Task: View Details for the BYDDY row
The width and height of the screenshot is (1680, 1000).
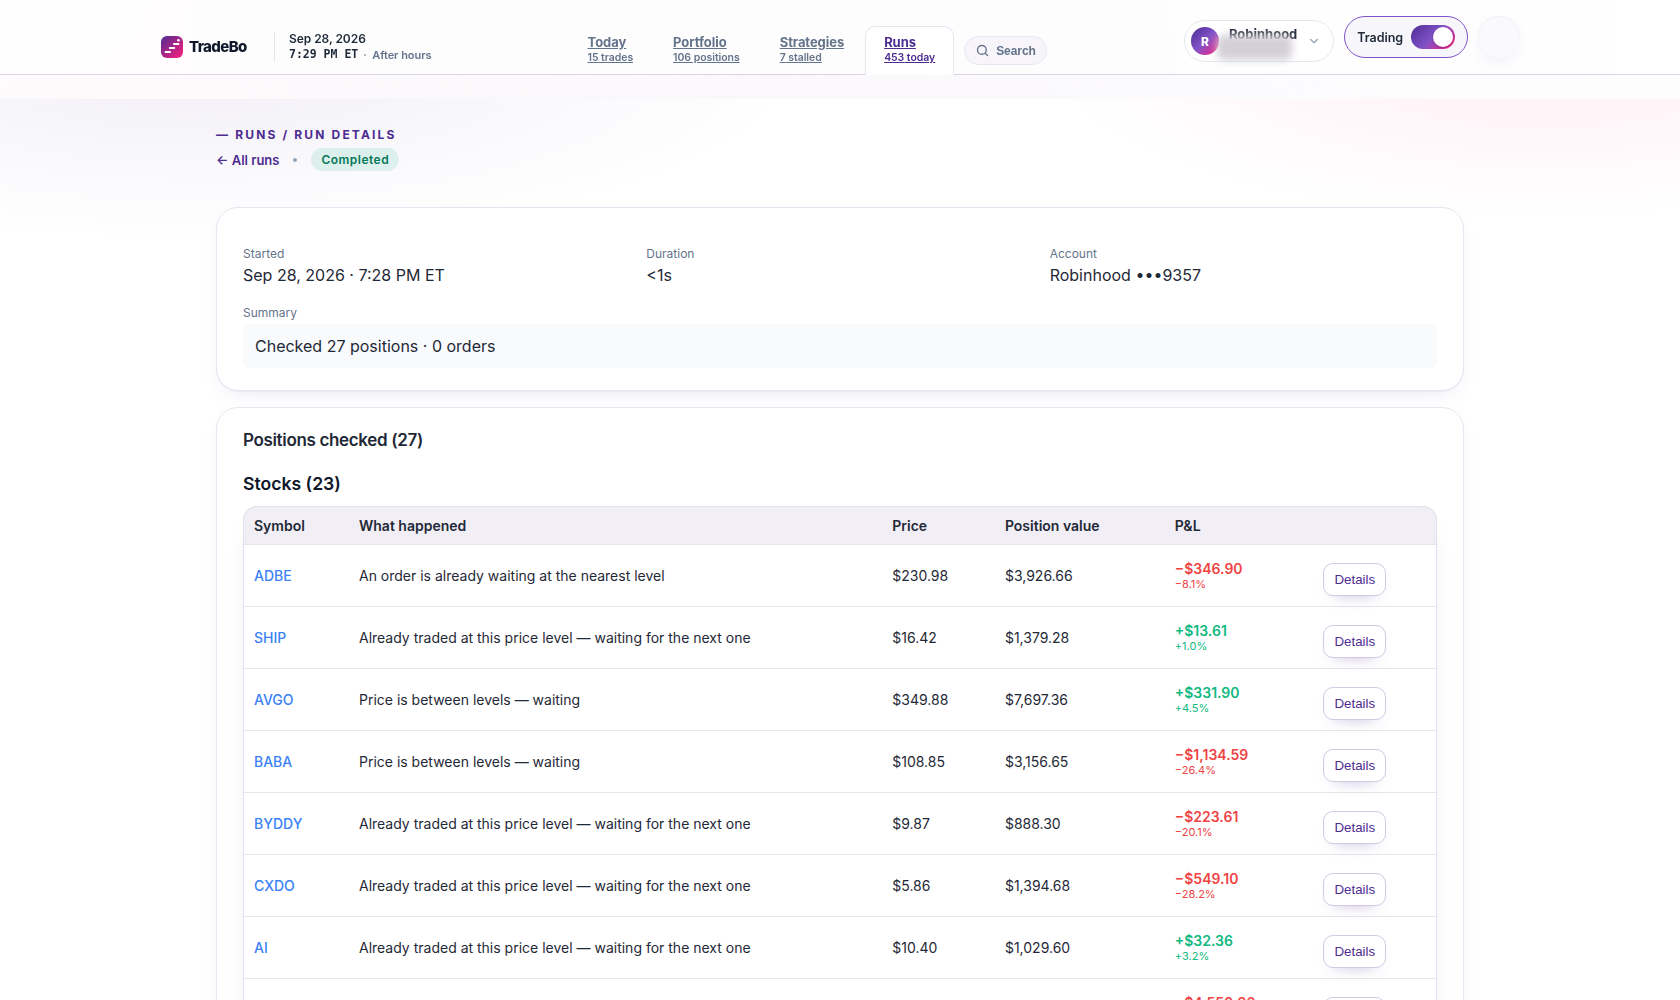Action: pos(1354,828)
